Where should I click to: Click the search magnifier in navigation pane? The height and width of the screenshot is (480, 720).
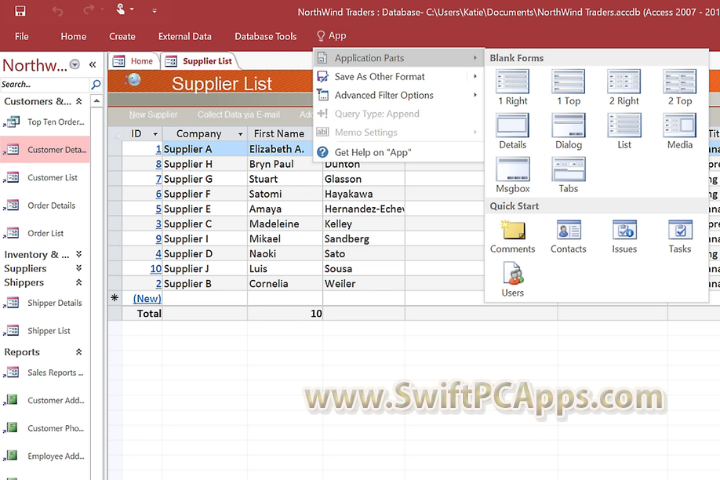coord(96,85)
